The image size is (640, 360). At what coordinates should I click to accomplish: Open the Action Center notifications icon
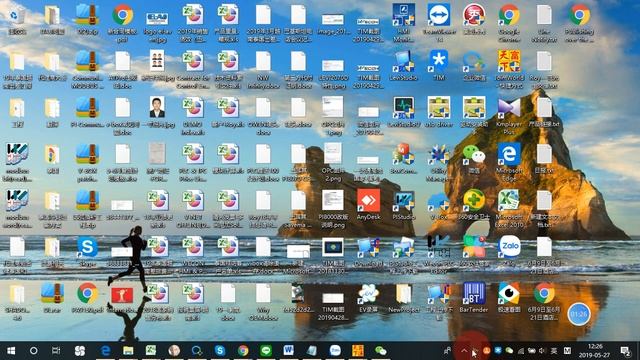tap(625, 351)
